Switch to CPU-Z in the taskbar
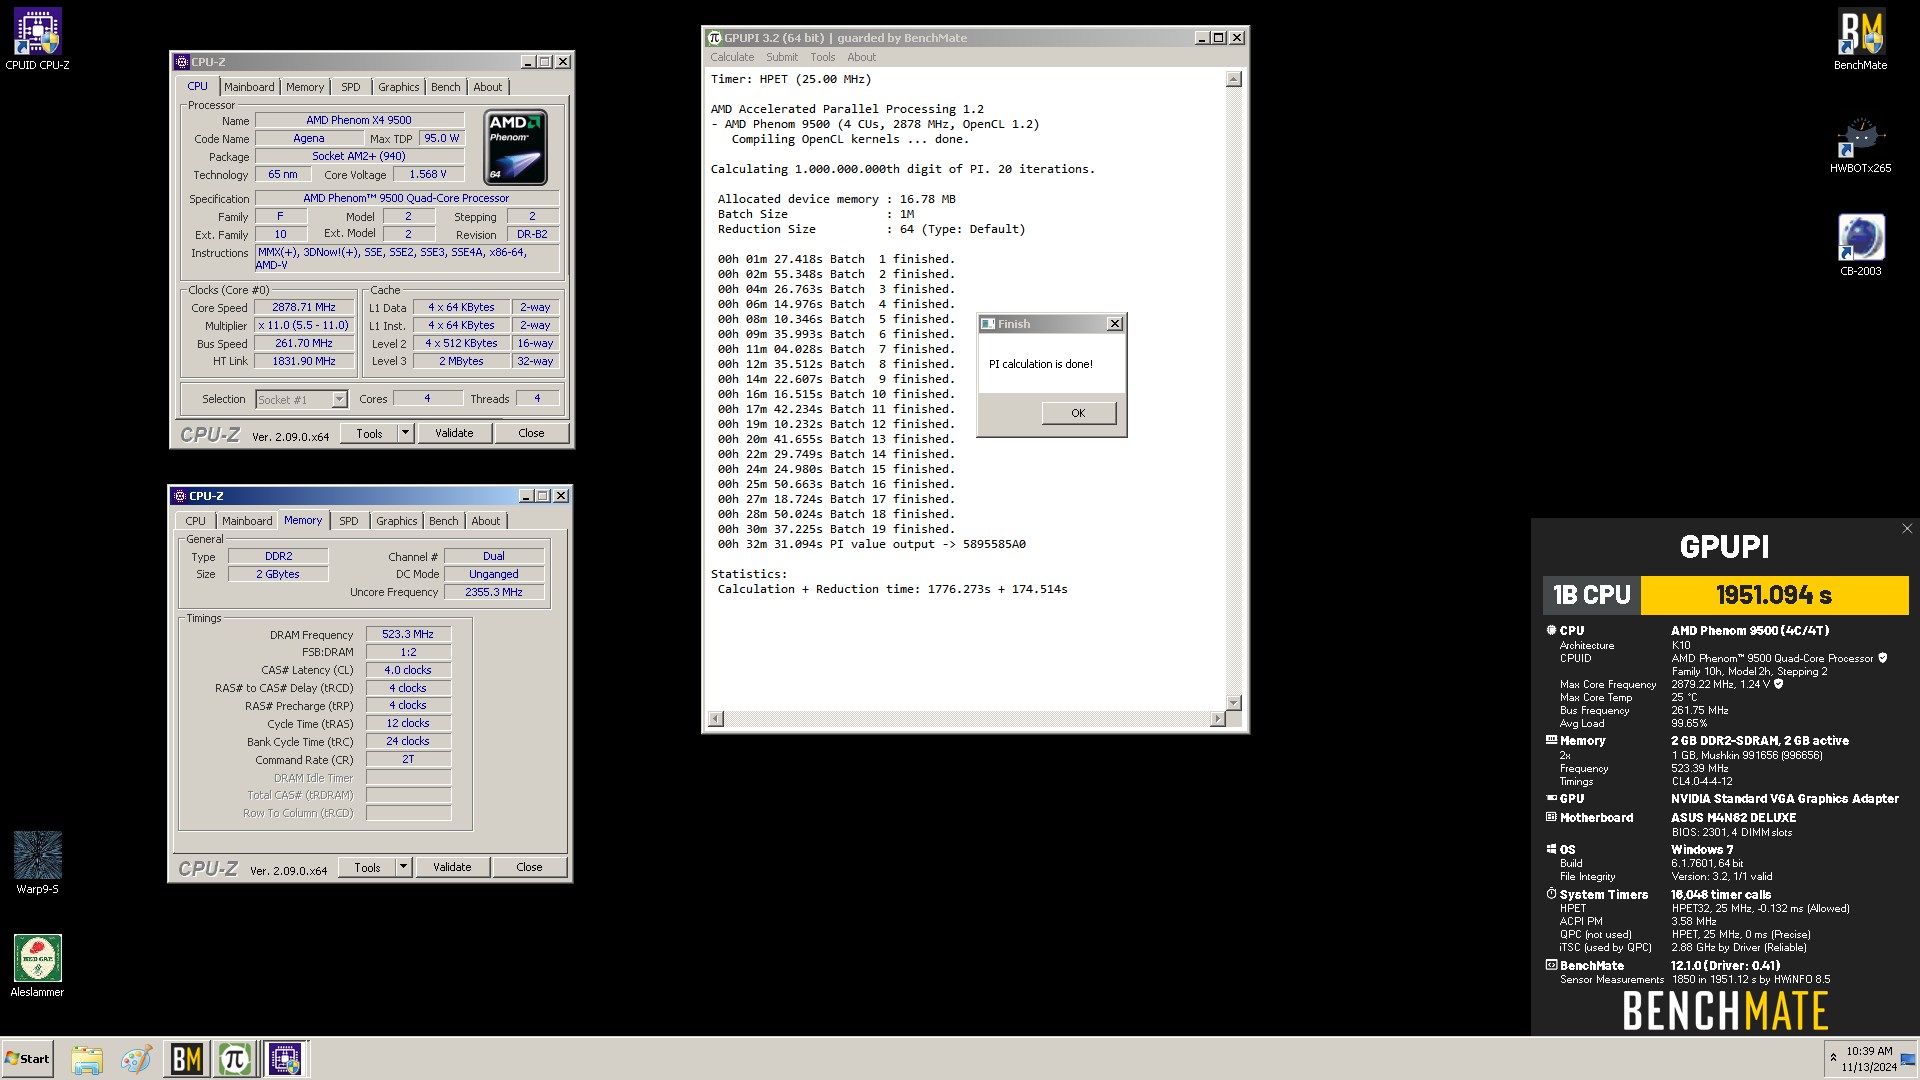 point(285,1059)
